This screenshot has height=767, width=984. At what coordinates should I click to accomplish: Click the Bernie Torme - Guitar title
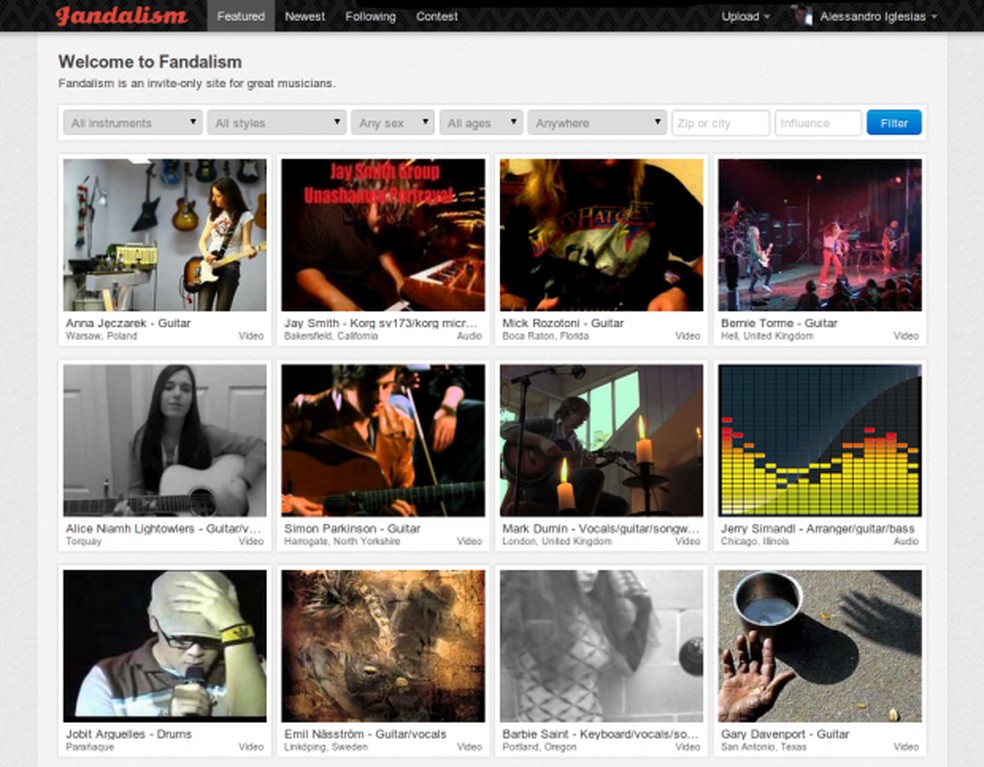779,323
